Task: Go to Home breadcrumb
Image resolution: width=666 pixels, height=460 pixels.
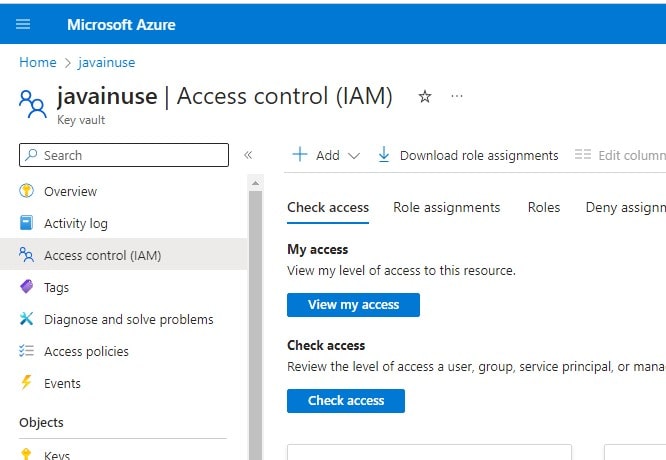Action: 38,62
